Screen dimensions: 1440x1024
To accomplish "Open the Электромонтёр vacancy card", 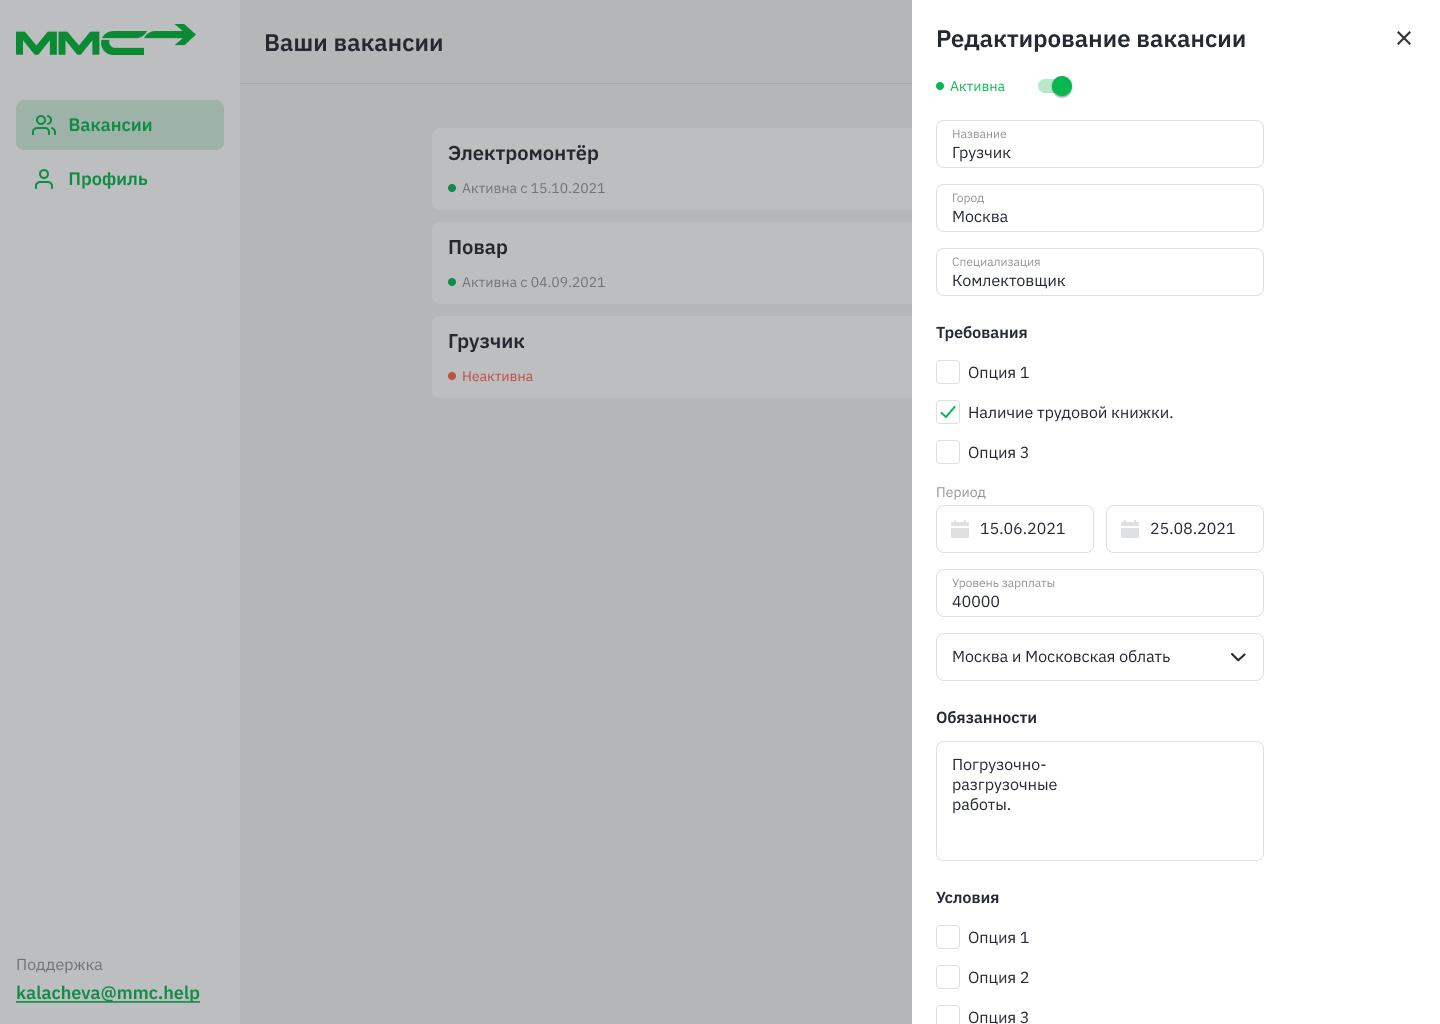I will pyautogui.click(x=672, y=168).
